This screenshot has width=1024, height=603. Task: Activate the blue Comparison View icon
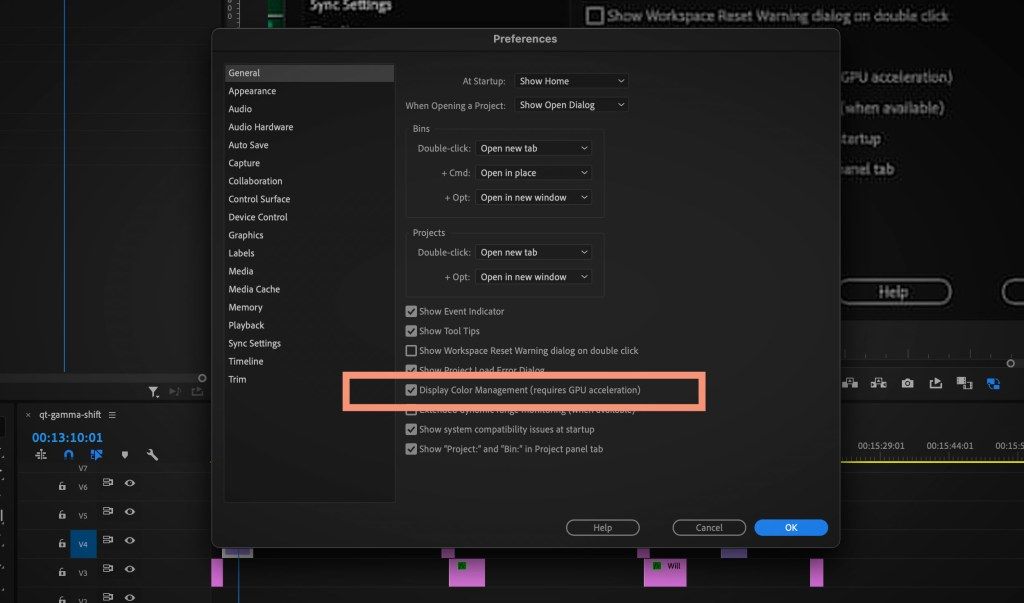coord(992,383)
